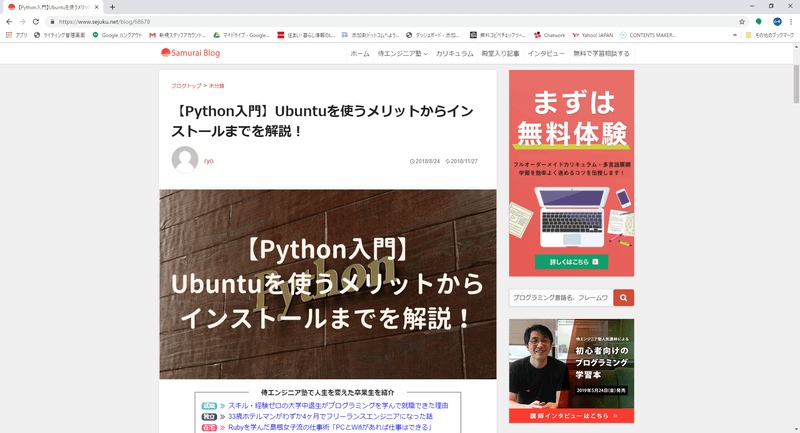
Task: Open Chrome's three-dot menu
Action: (791, 21)
